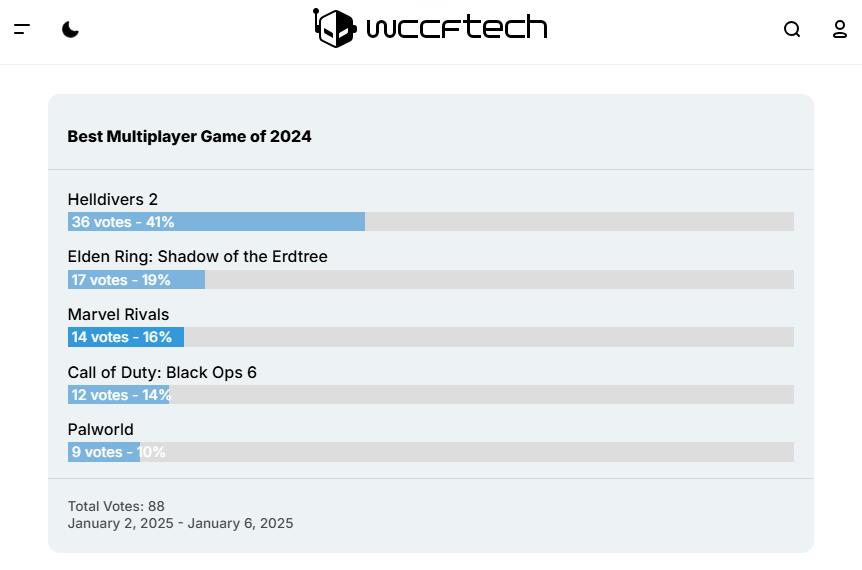Open the hamburger menu icon

coord(22,29)
